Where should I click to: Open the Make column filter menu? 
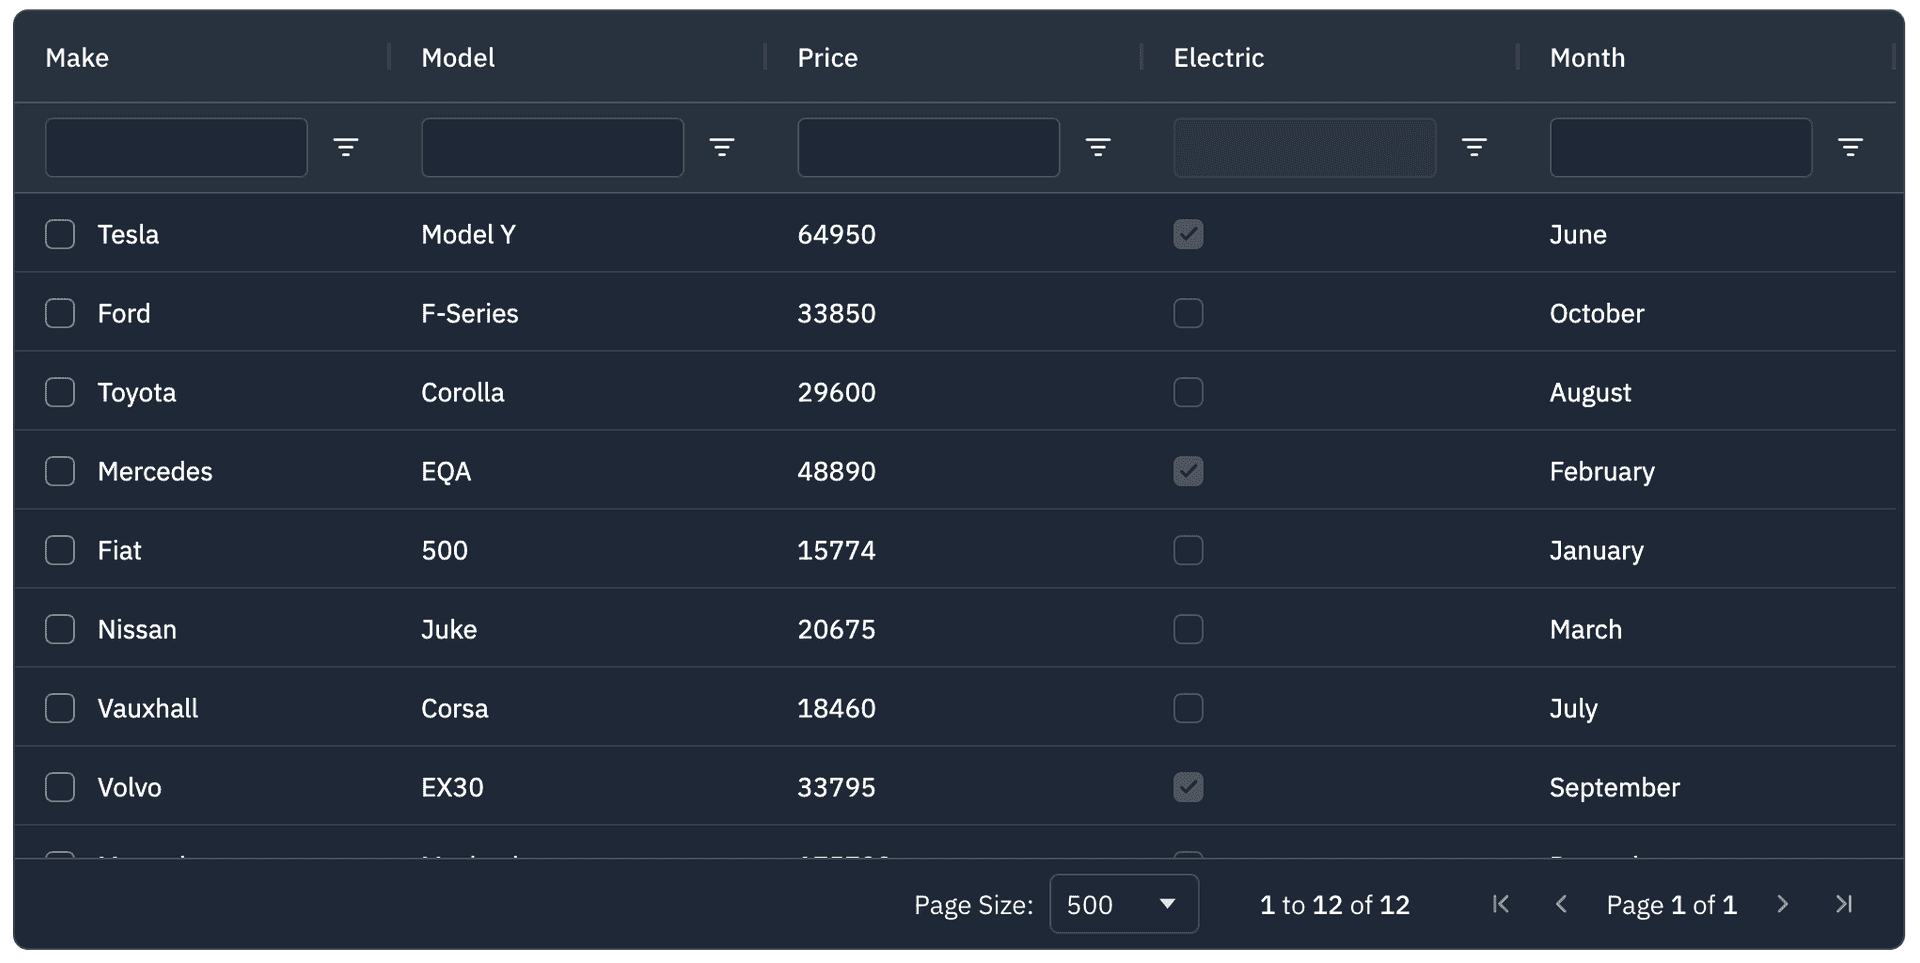[x=346, y=148]
